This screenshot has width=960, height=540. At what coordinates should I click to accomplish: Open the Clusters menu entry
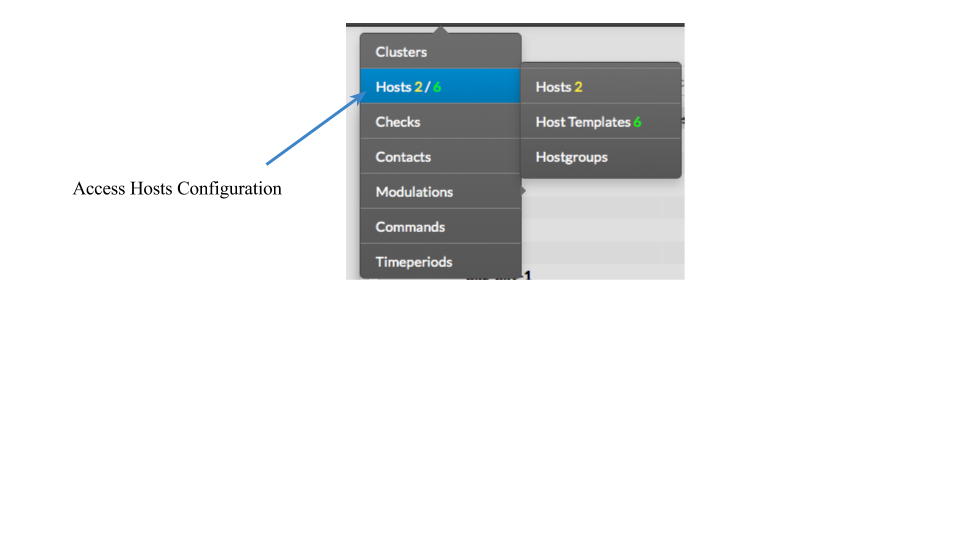coord(440,51)
